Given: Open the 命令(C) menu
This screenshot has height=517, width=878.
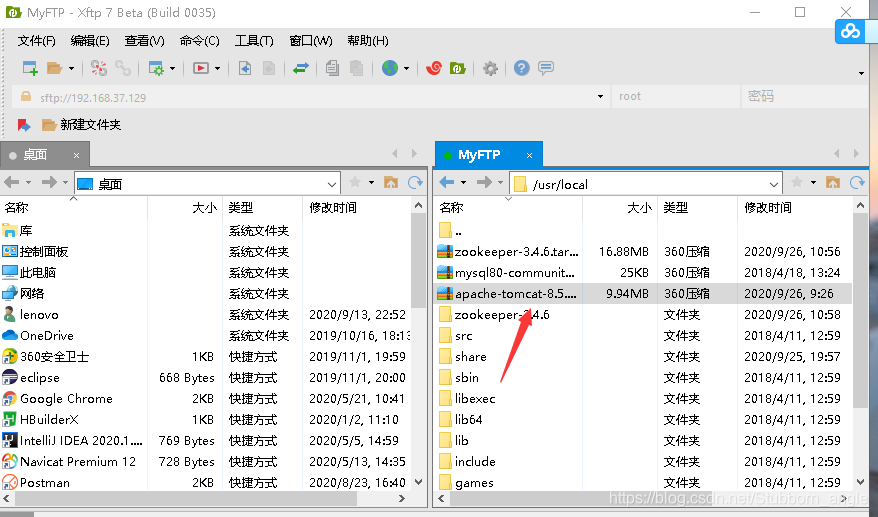Looking at the screenshot, I should [199, 41].
